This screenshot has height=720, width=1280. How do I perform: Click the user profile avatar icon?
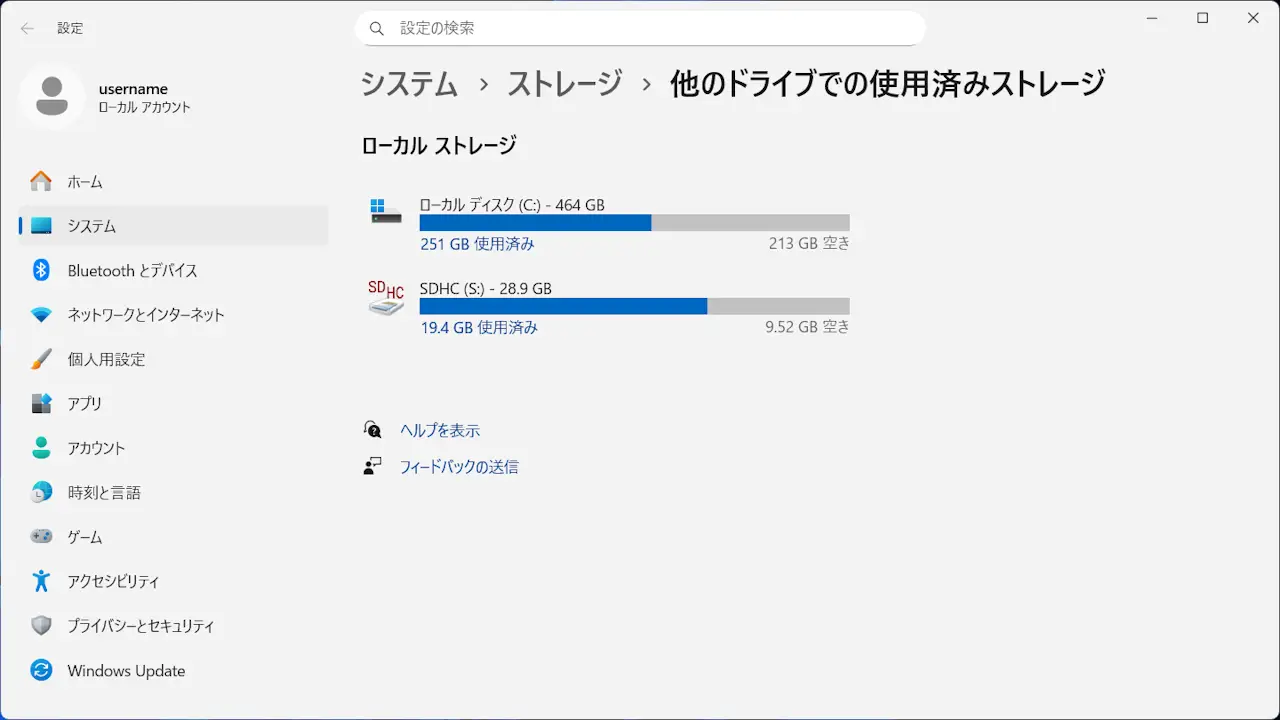52,97
